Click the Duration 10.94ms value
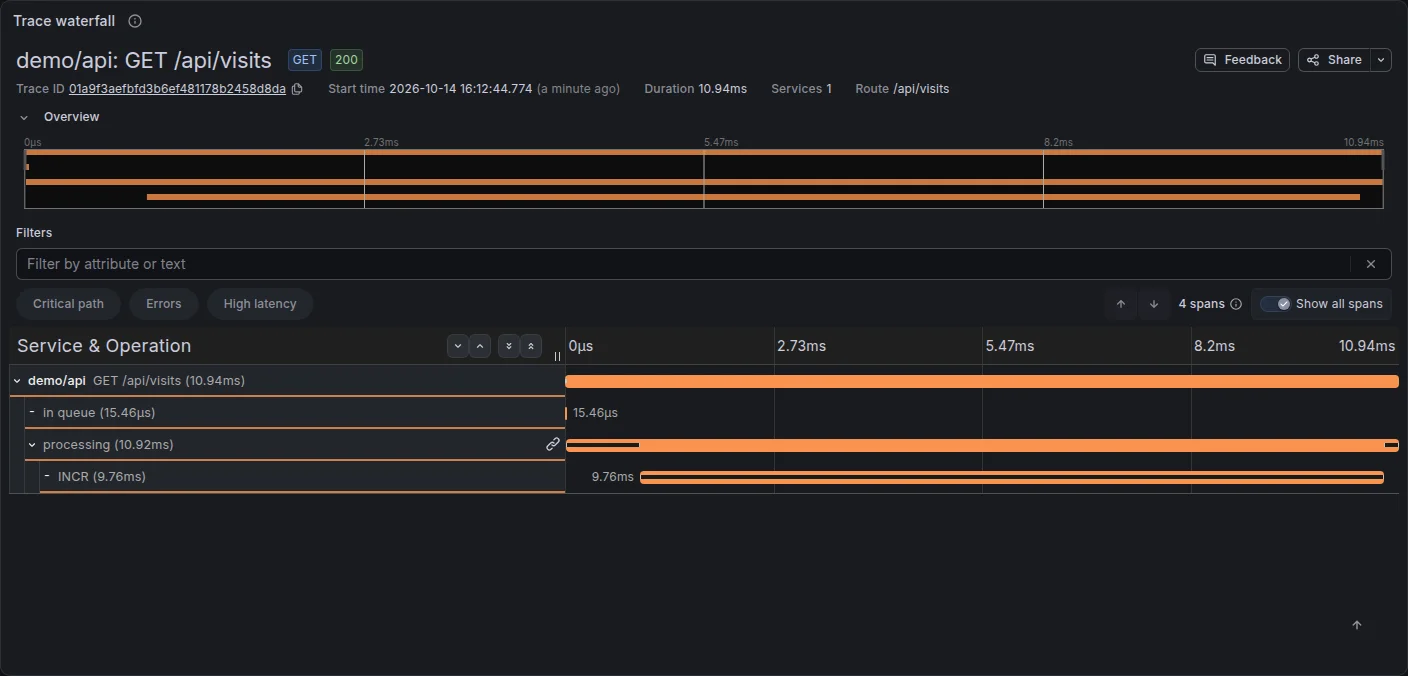The image size is (1408, 676). [722, 89]
